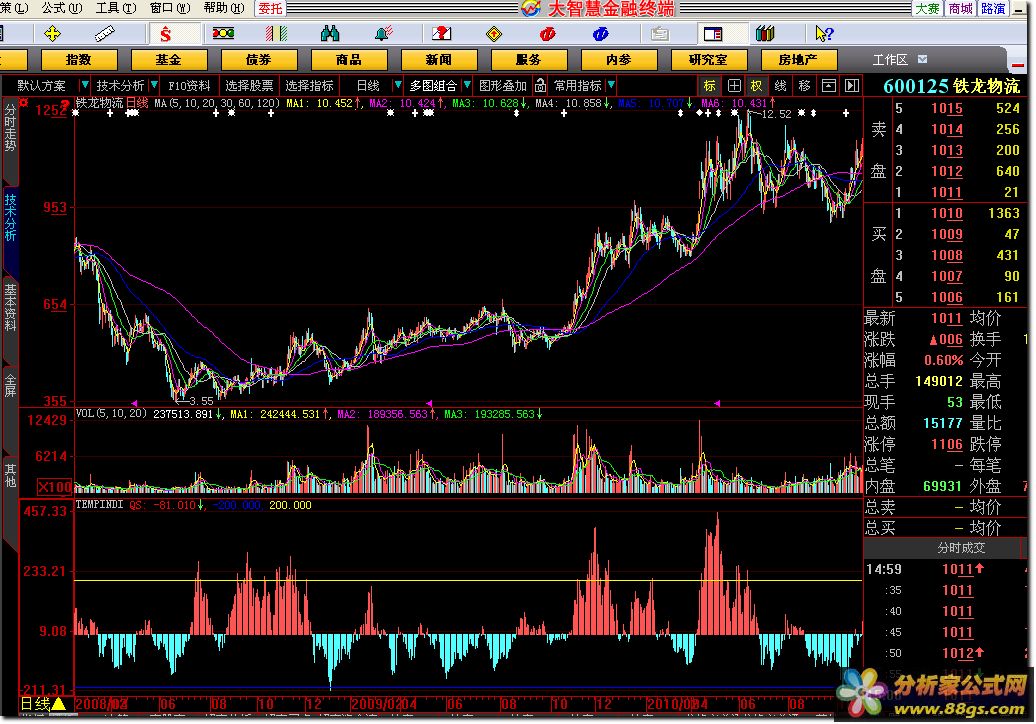Viewport: 1036px width, 724px height.
Task: Open the 服务 category button
Action: (528, 59)
